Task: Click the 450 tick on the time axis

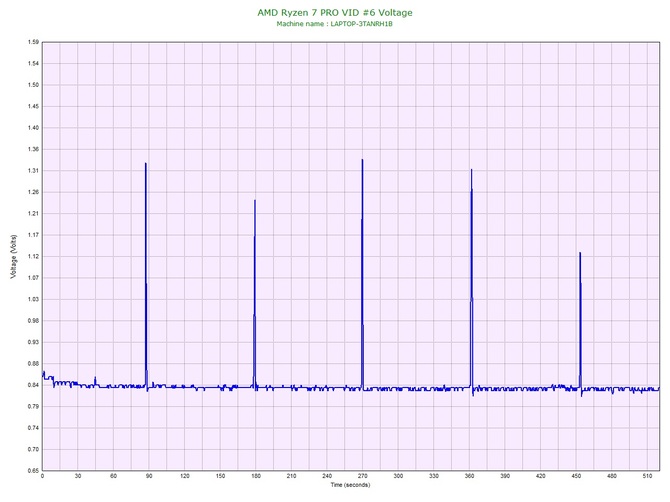Action: pyautogui.click(x=576, y=476)
